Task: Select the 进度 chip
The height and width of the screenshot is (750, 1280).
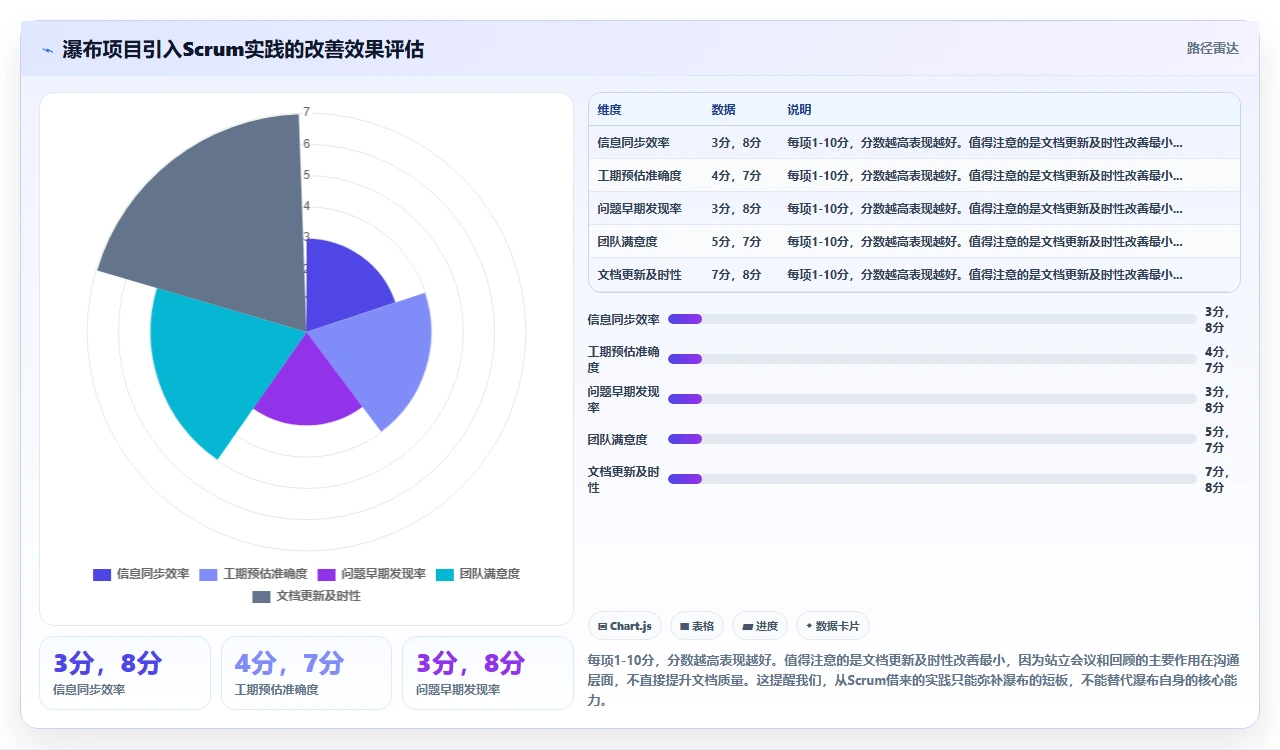Action: [x=760, y=626]
